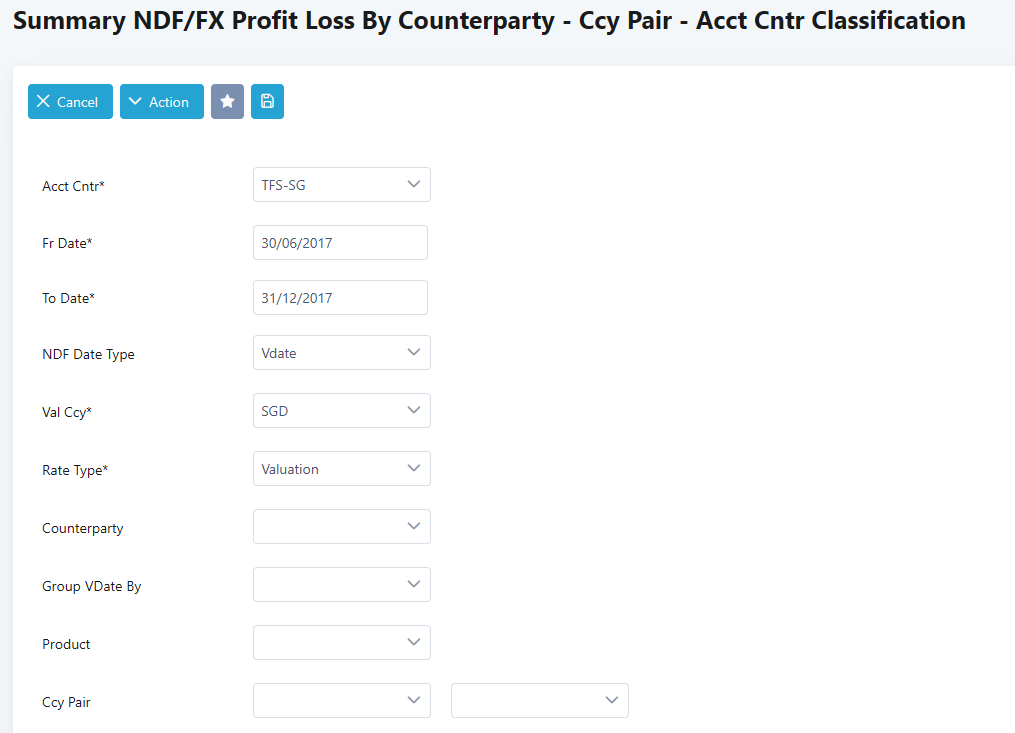Click the chevron icon in Action button
1015x733 pixels.
(135, 102)
